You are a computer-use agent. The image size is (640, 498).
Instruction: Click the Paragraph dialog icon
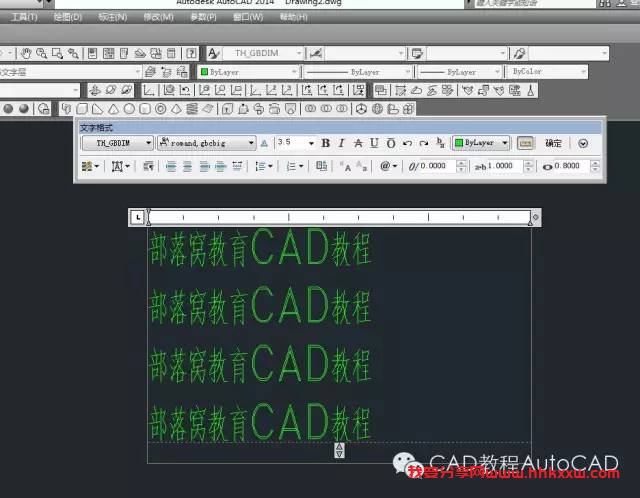pyautogui.click(x=148, y=166)
